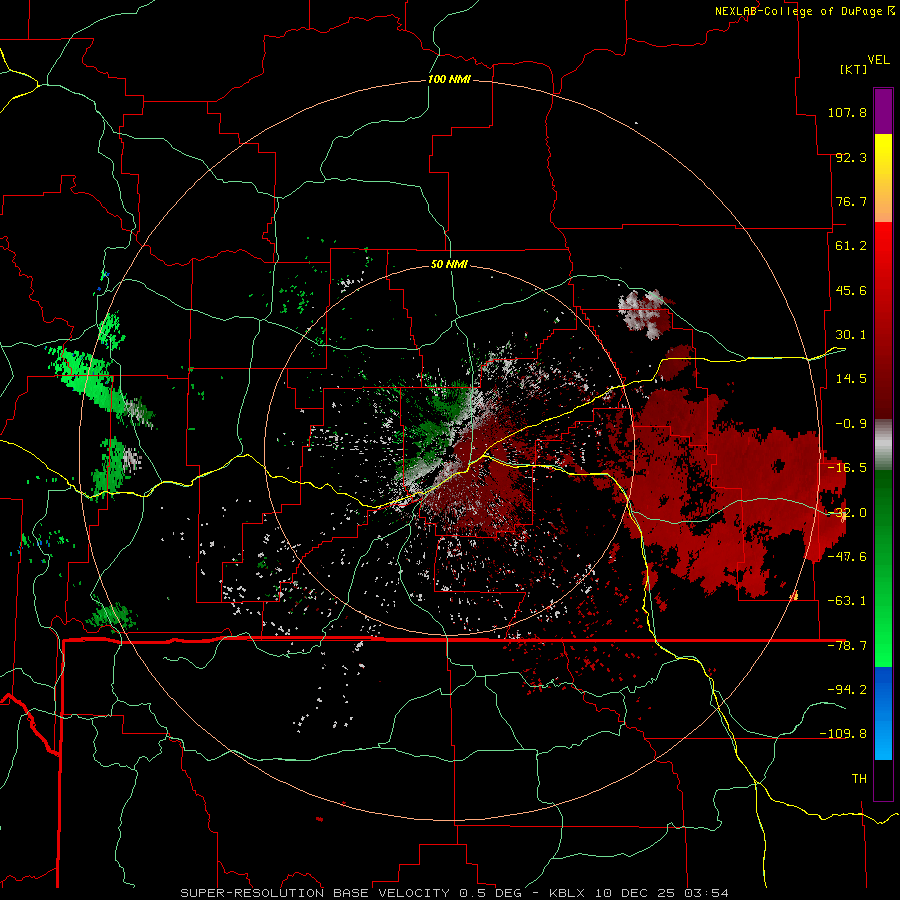Click the 45.6 legend value

851,290
